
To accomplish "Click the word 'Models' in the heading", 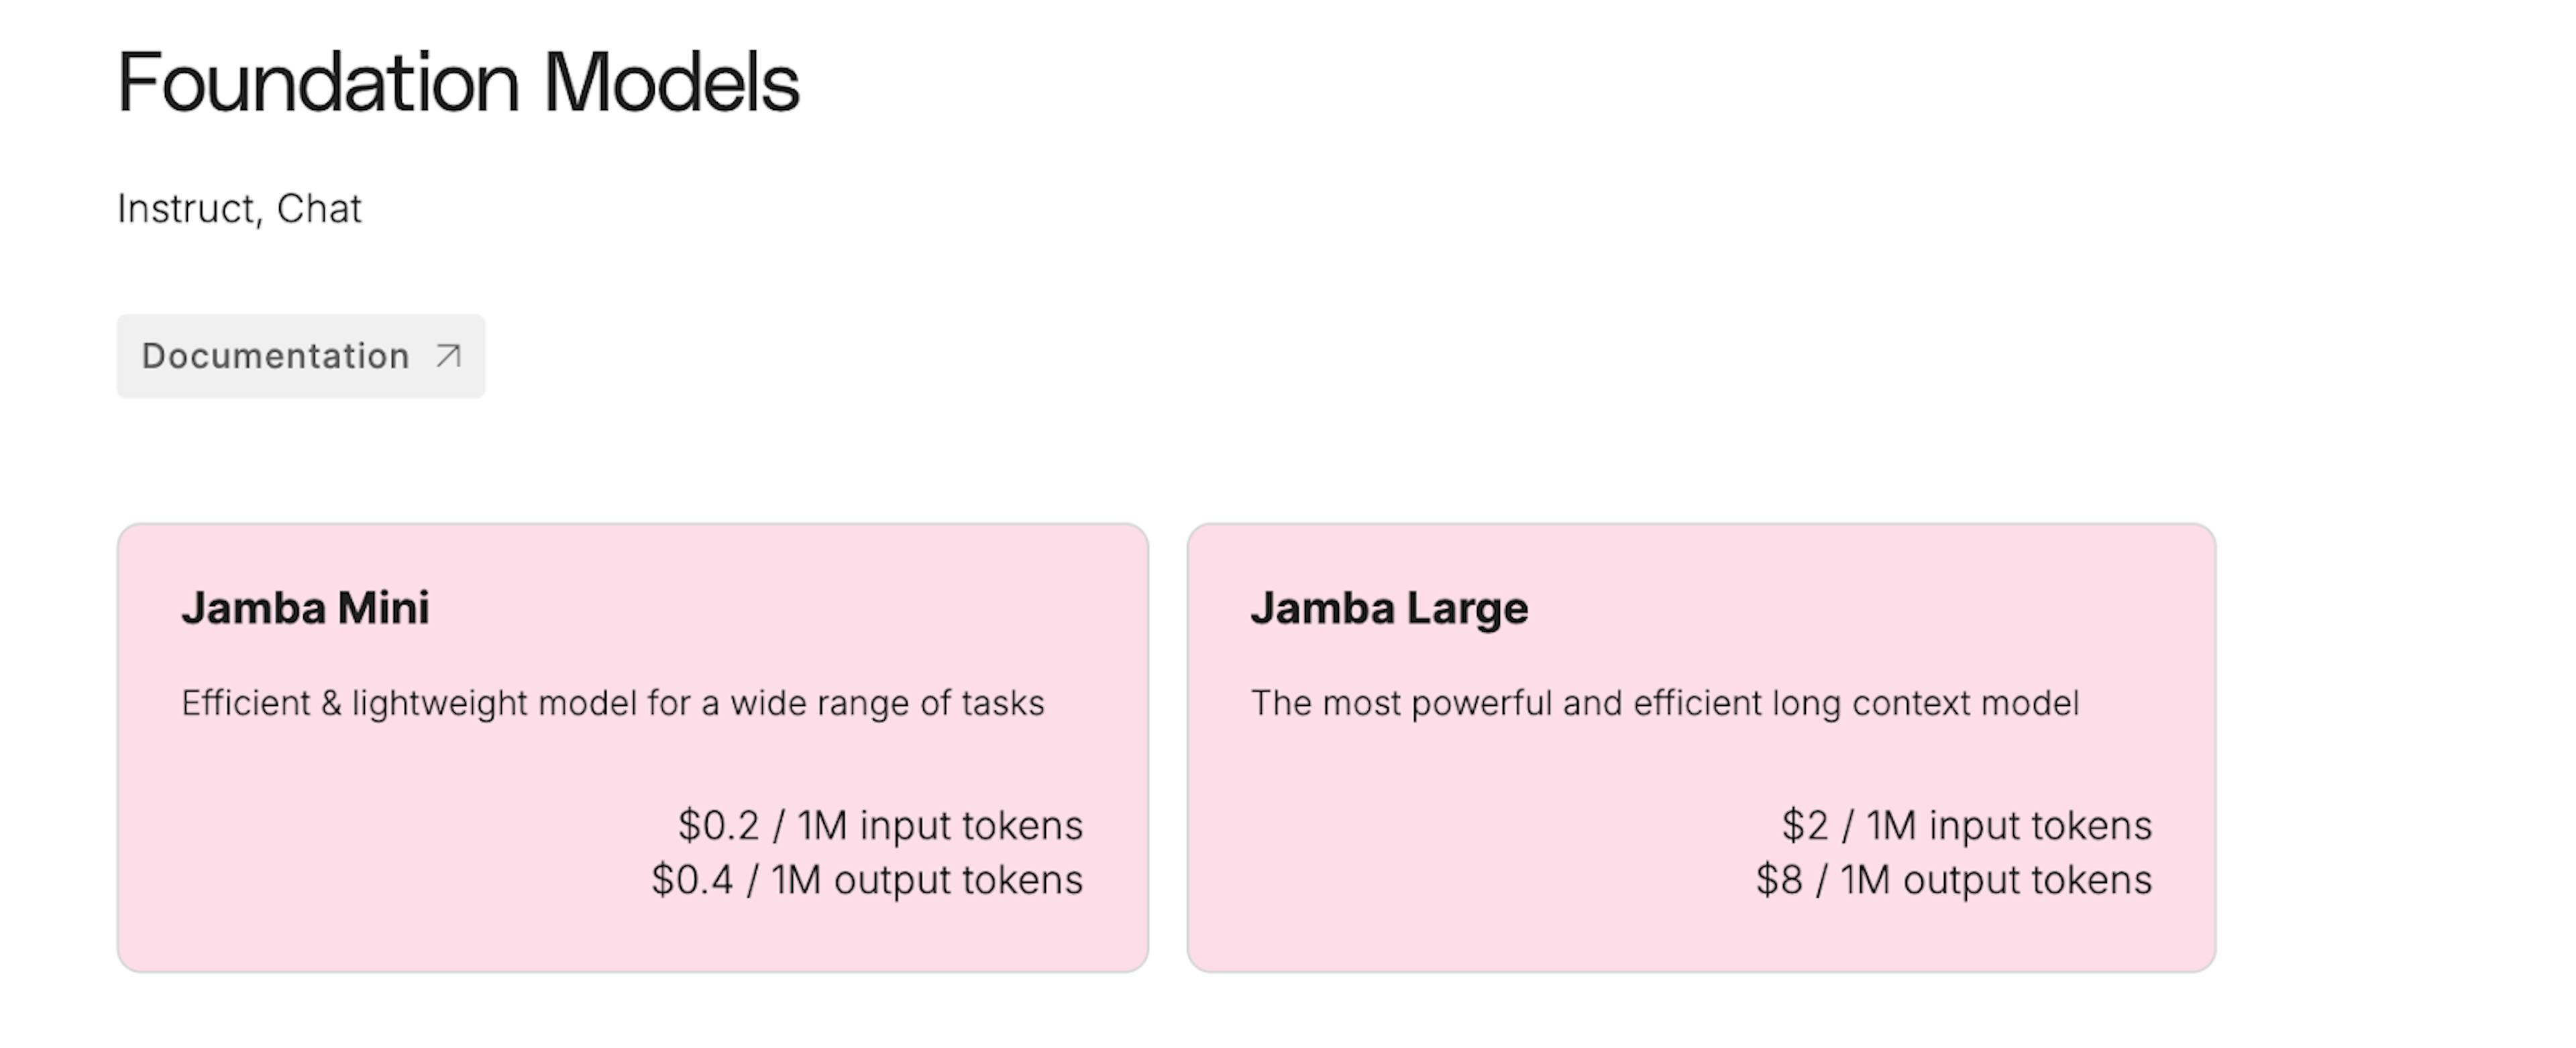I will pos(672,82).
